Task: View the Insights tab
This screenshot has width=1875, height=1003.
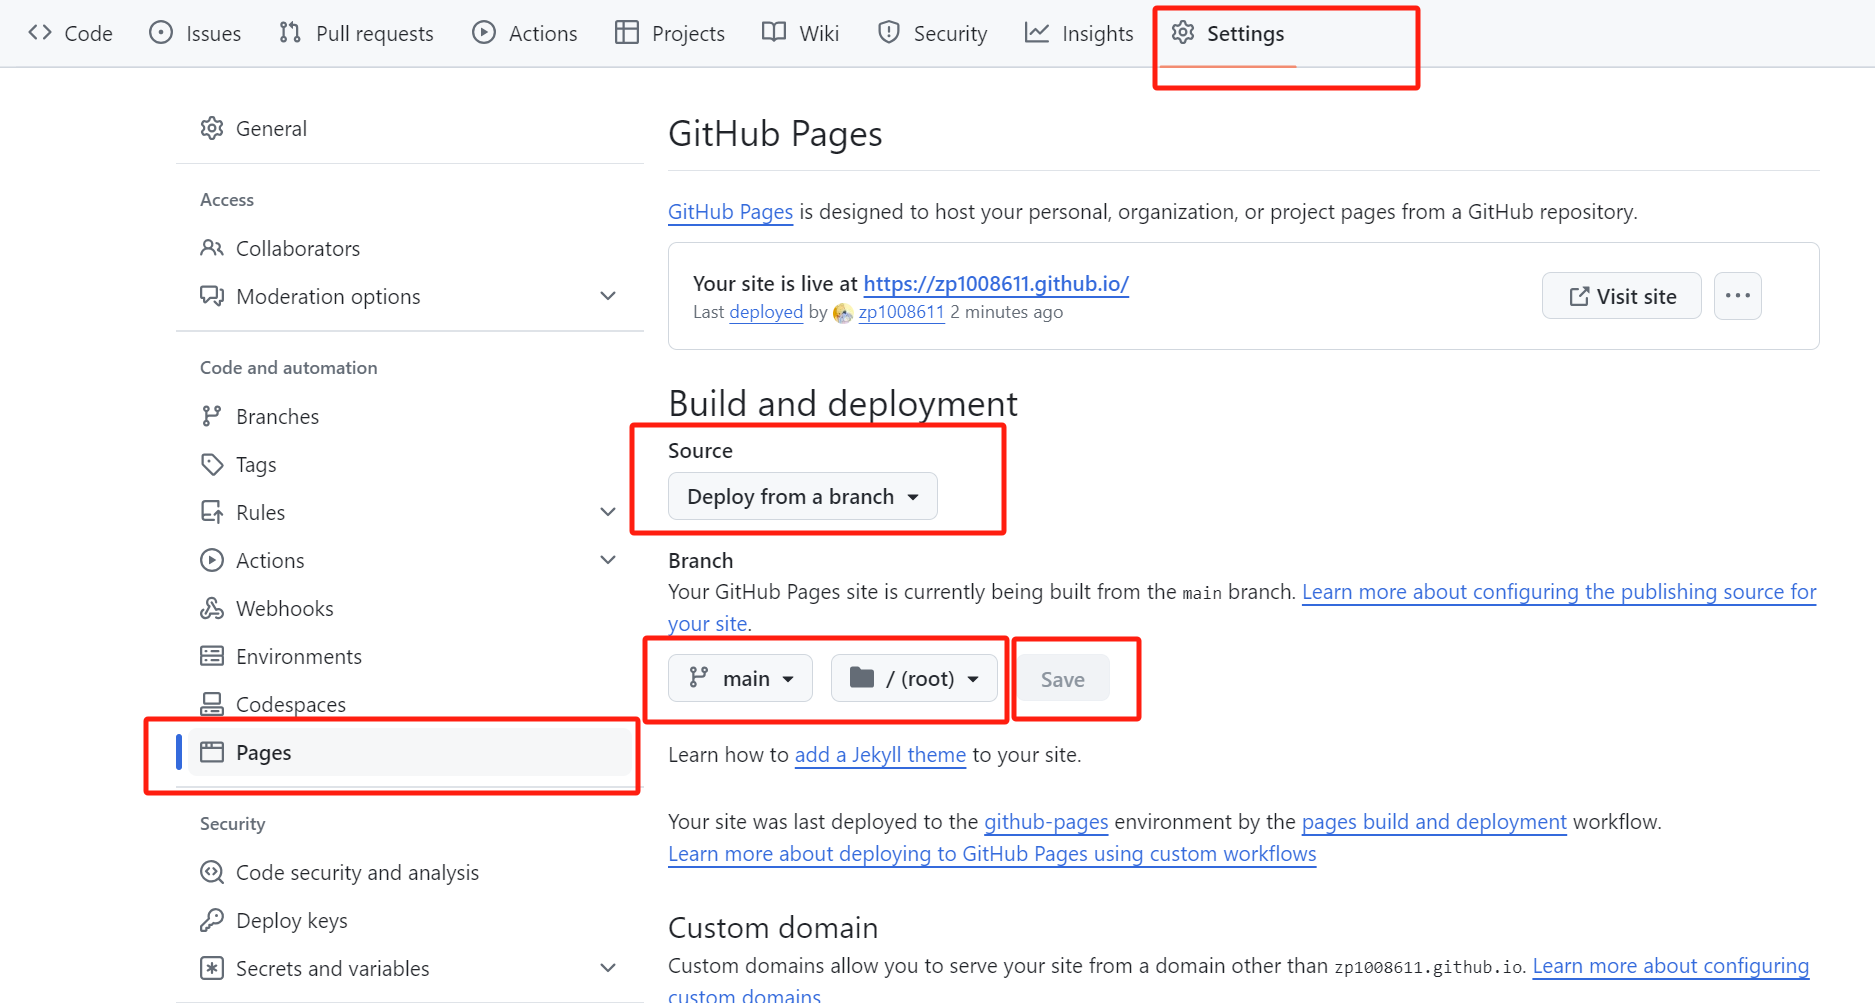Action: pos(1079,33)
